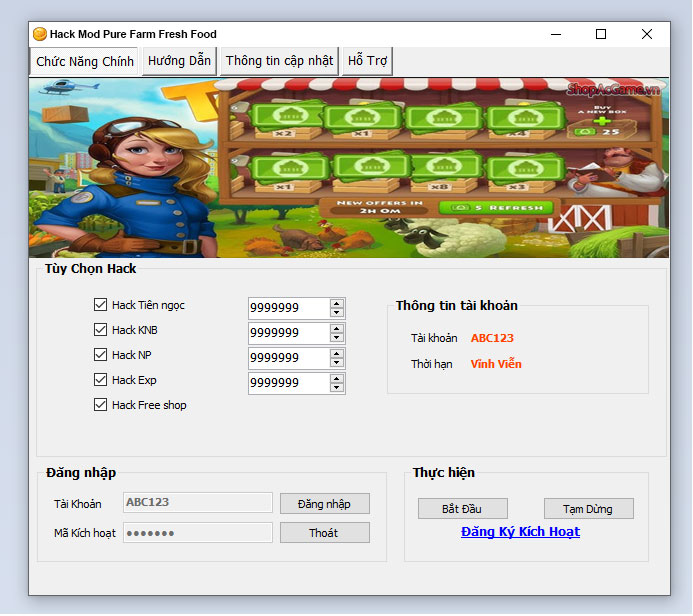Image resolution: width=693 pixels, height=616 pixels.
Task: Toggle the Hack Tiên ngọc checkbox
Action: (100, 305)
